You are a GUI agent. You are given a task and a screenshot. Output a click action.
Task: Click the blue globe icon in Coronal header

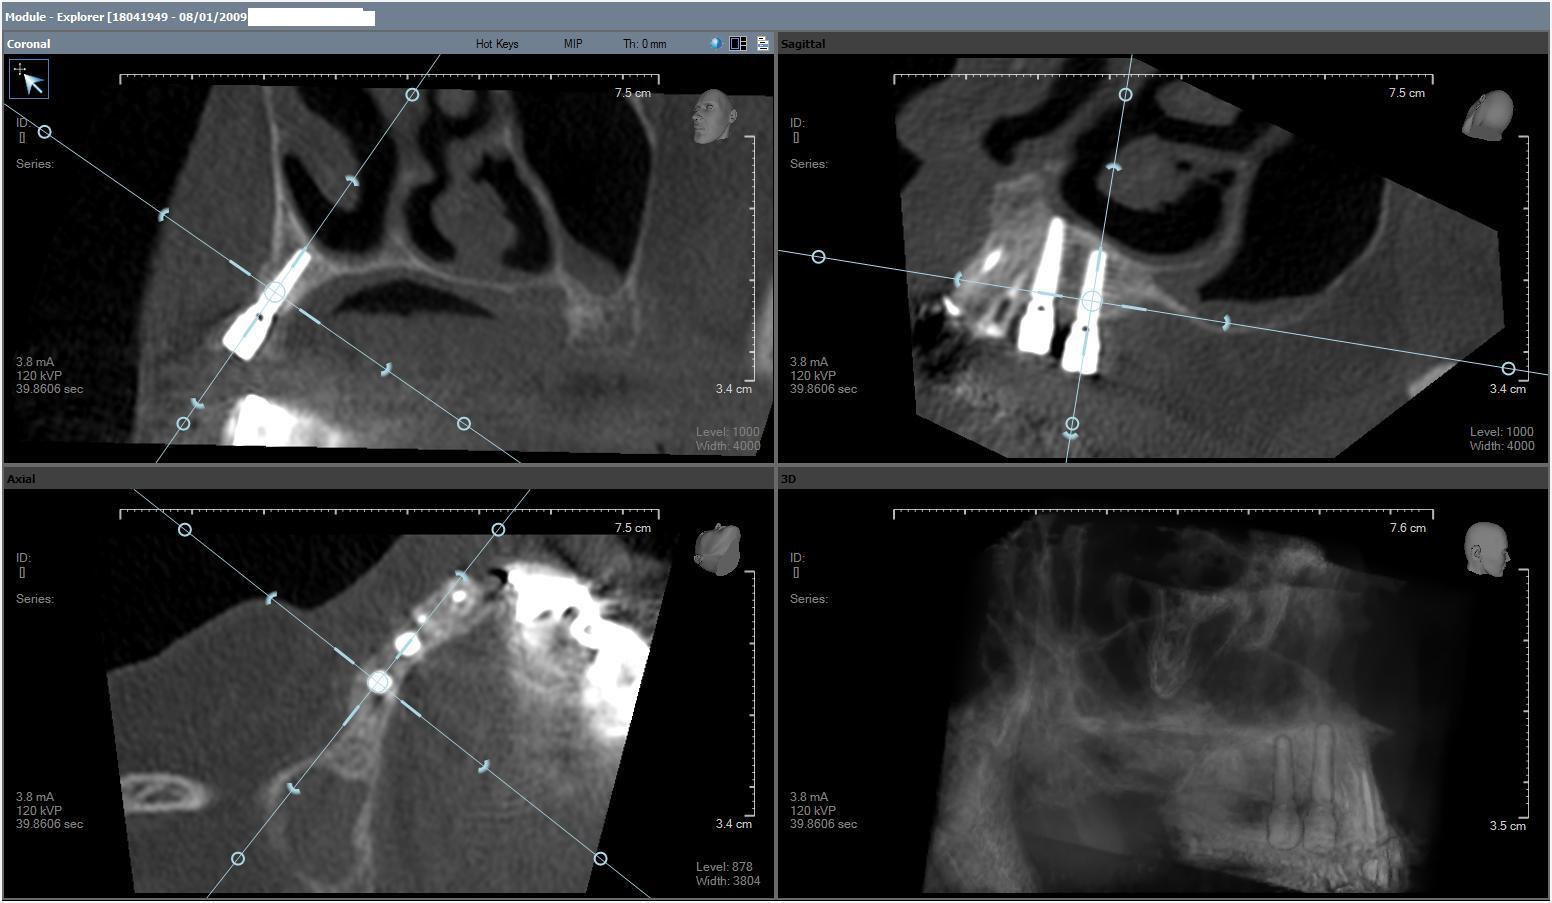coord(715,44)
